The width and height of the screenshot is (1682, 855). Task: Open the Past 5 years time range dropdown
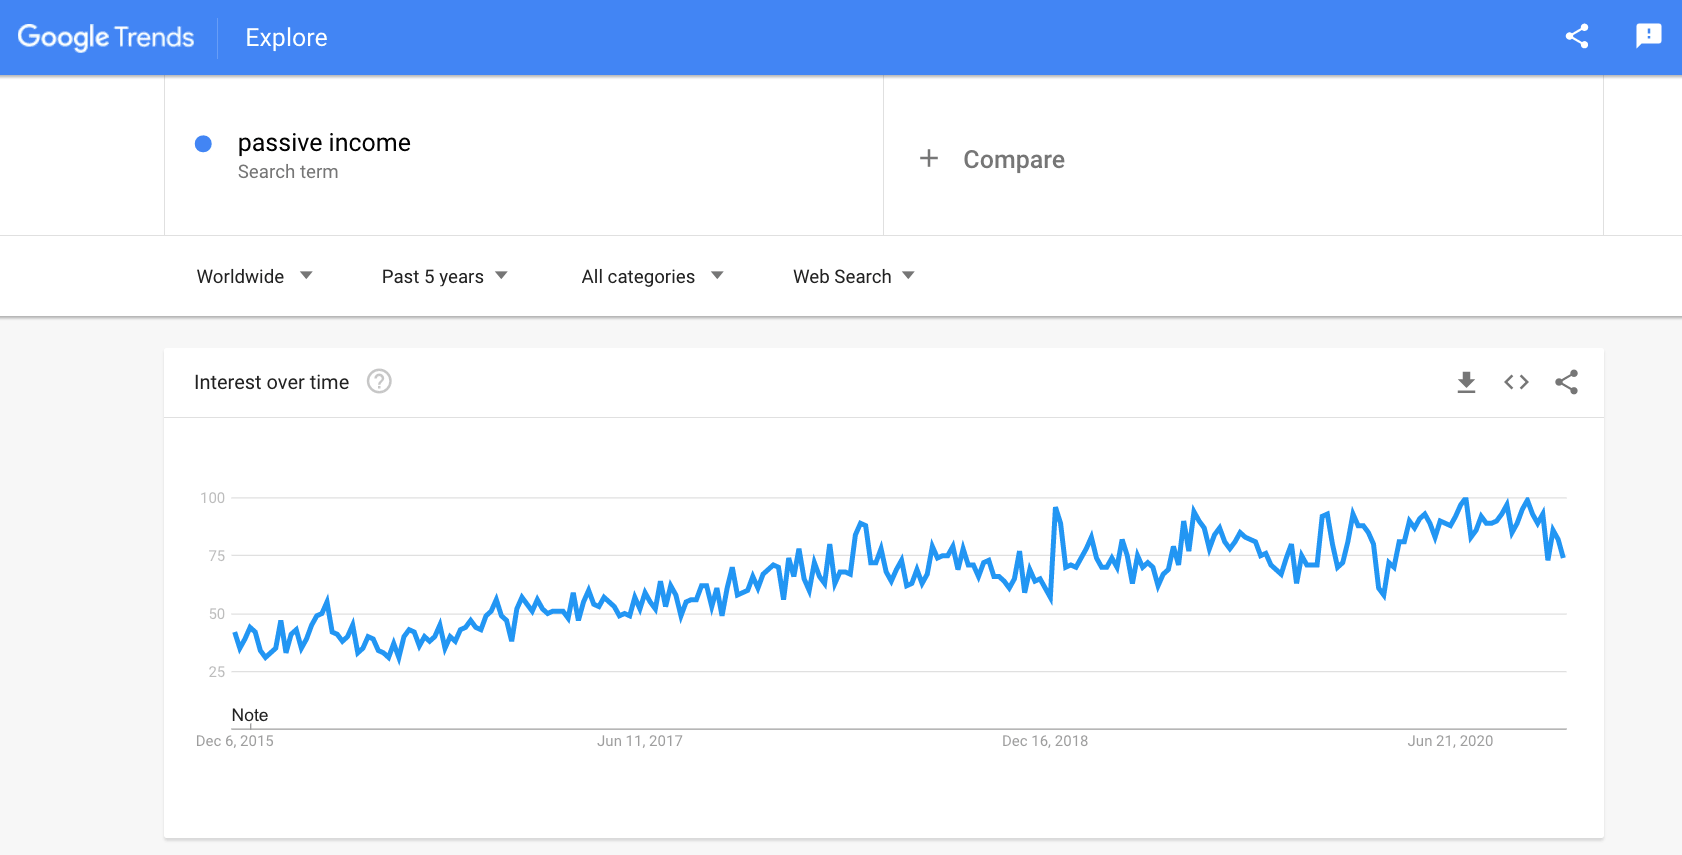(x=444, y=277)
